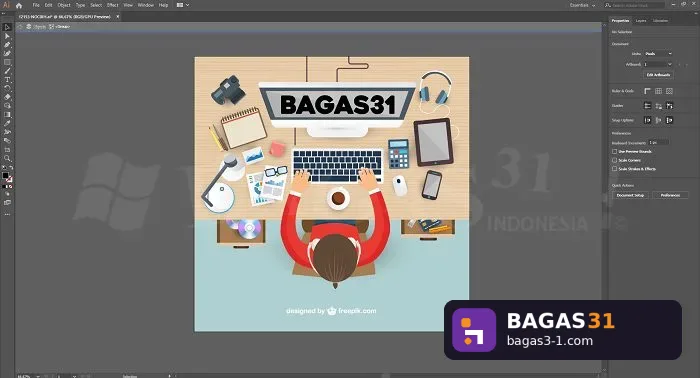Select the Type tool
This screenshot has width=700, height=378.
7,79
